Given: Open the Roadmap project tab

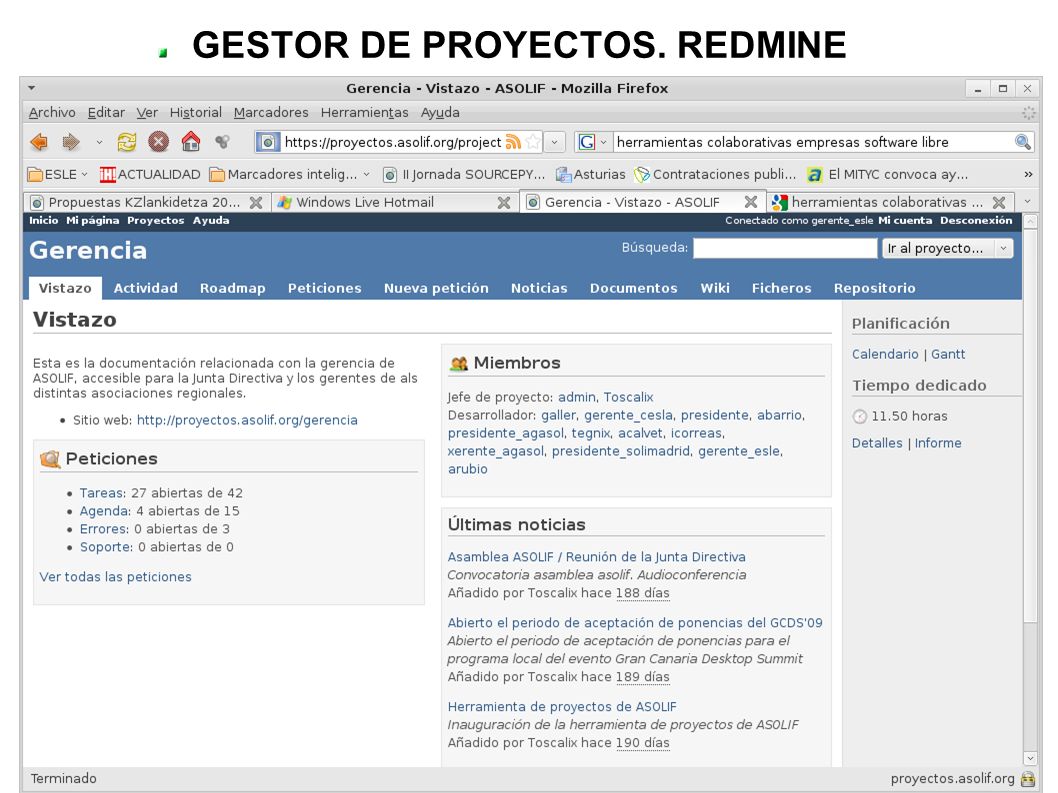Looking at the screenshot, I should click(233, 288).
